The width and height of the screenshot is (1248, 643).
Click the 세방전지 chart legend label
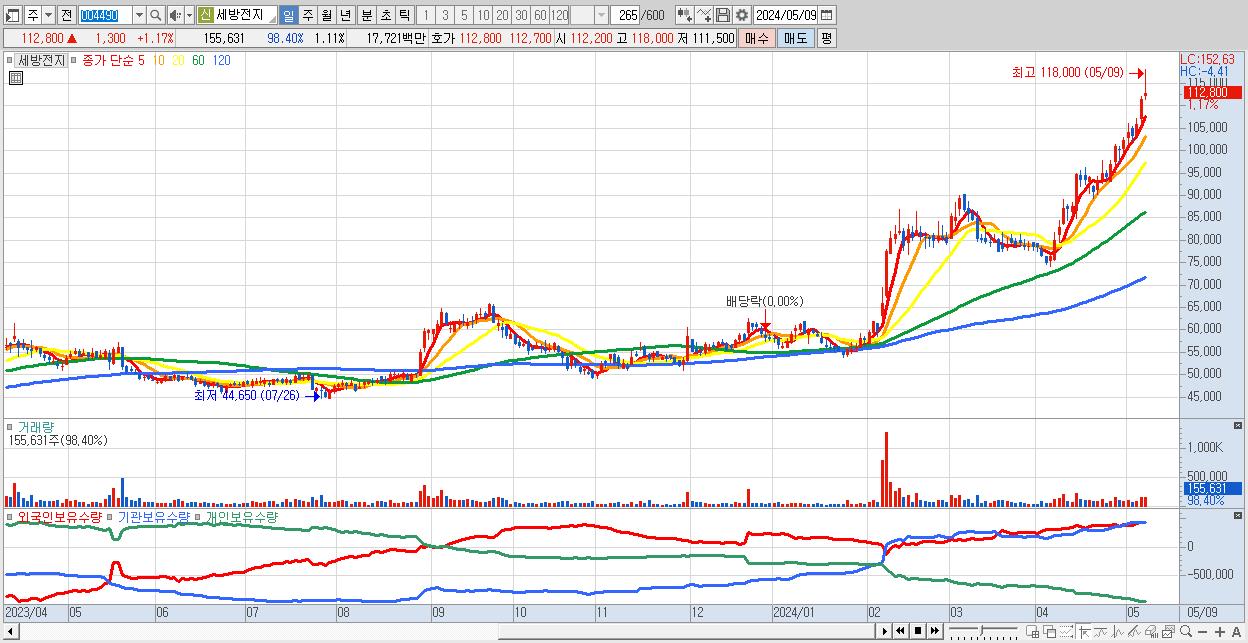click(42, 60)
